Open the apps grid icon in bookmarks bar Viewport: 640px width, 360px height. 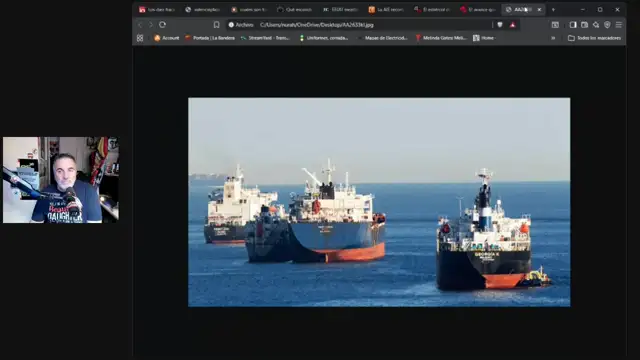(140, 38)
